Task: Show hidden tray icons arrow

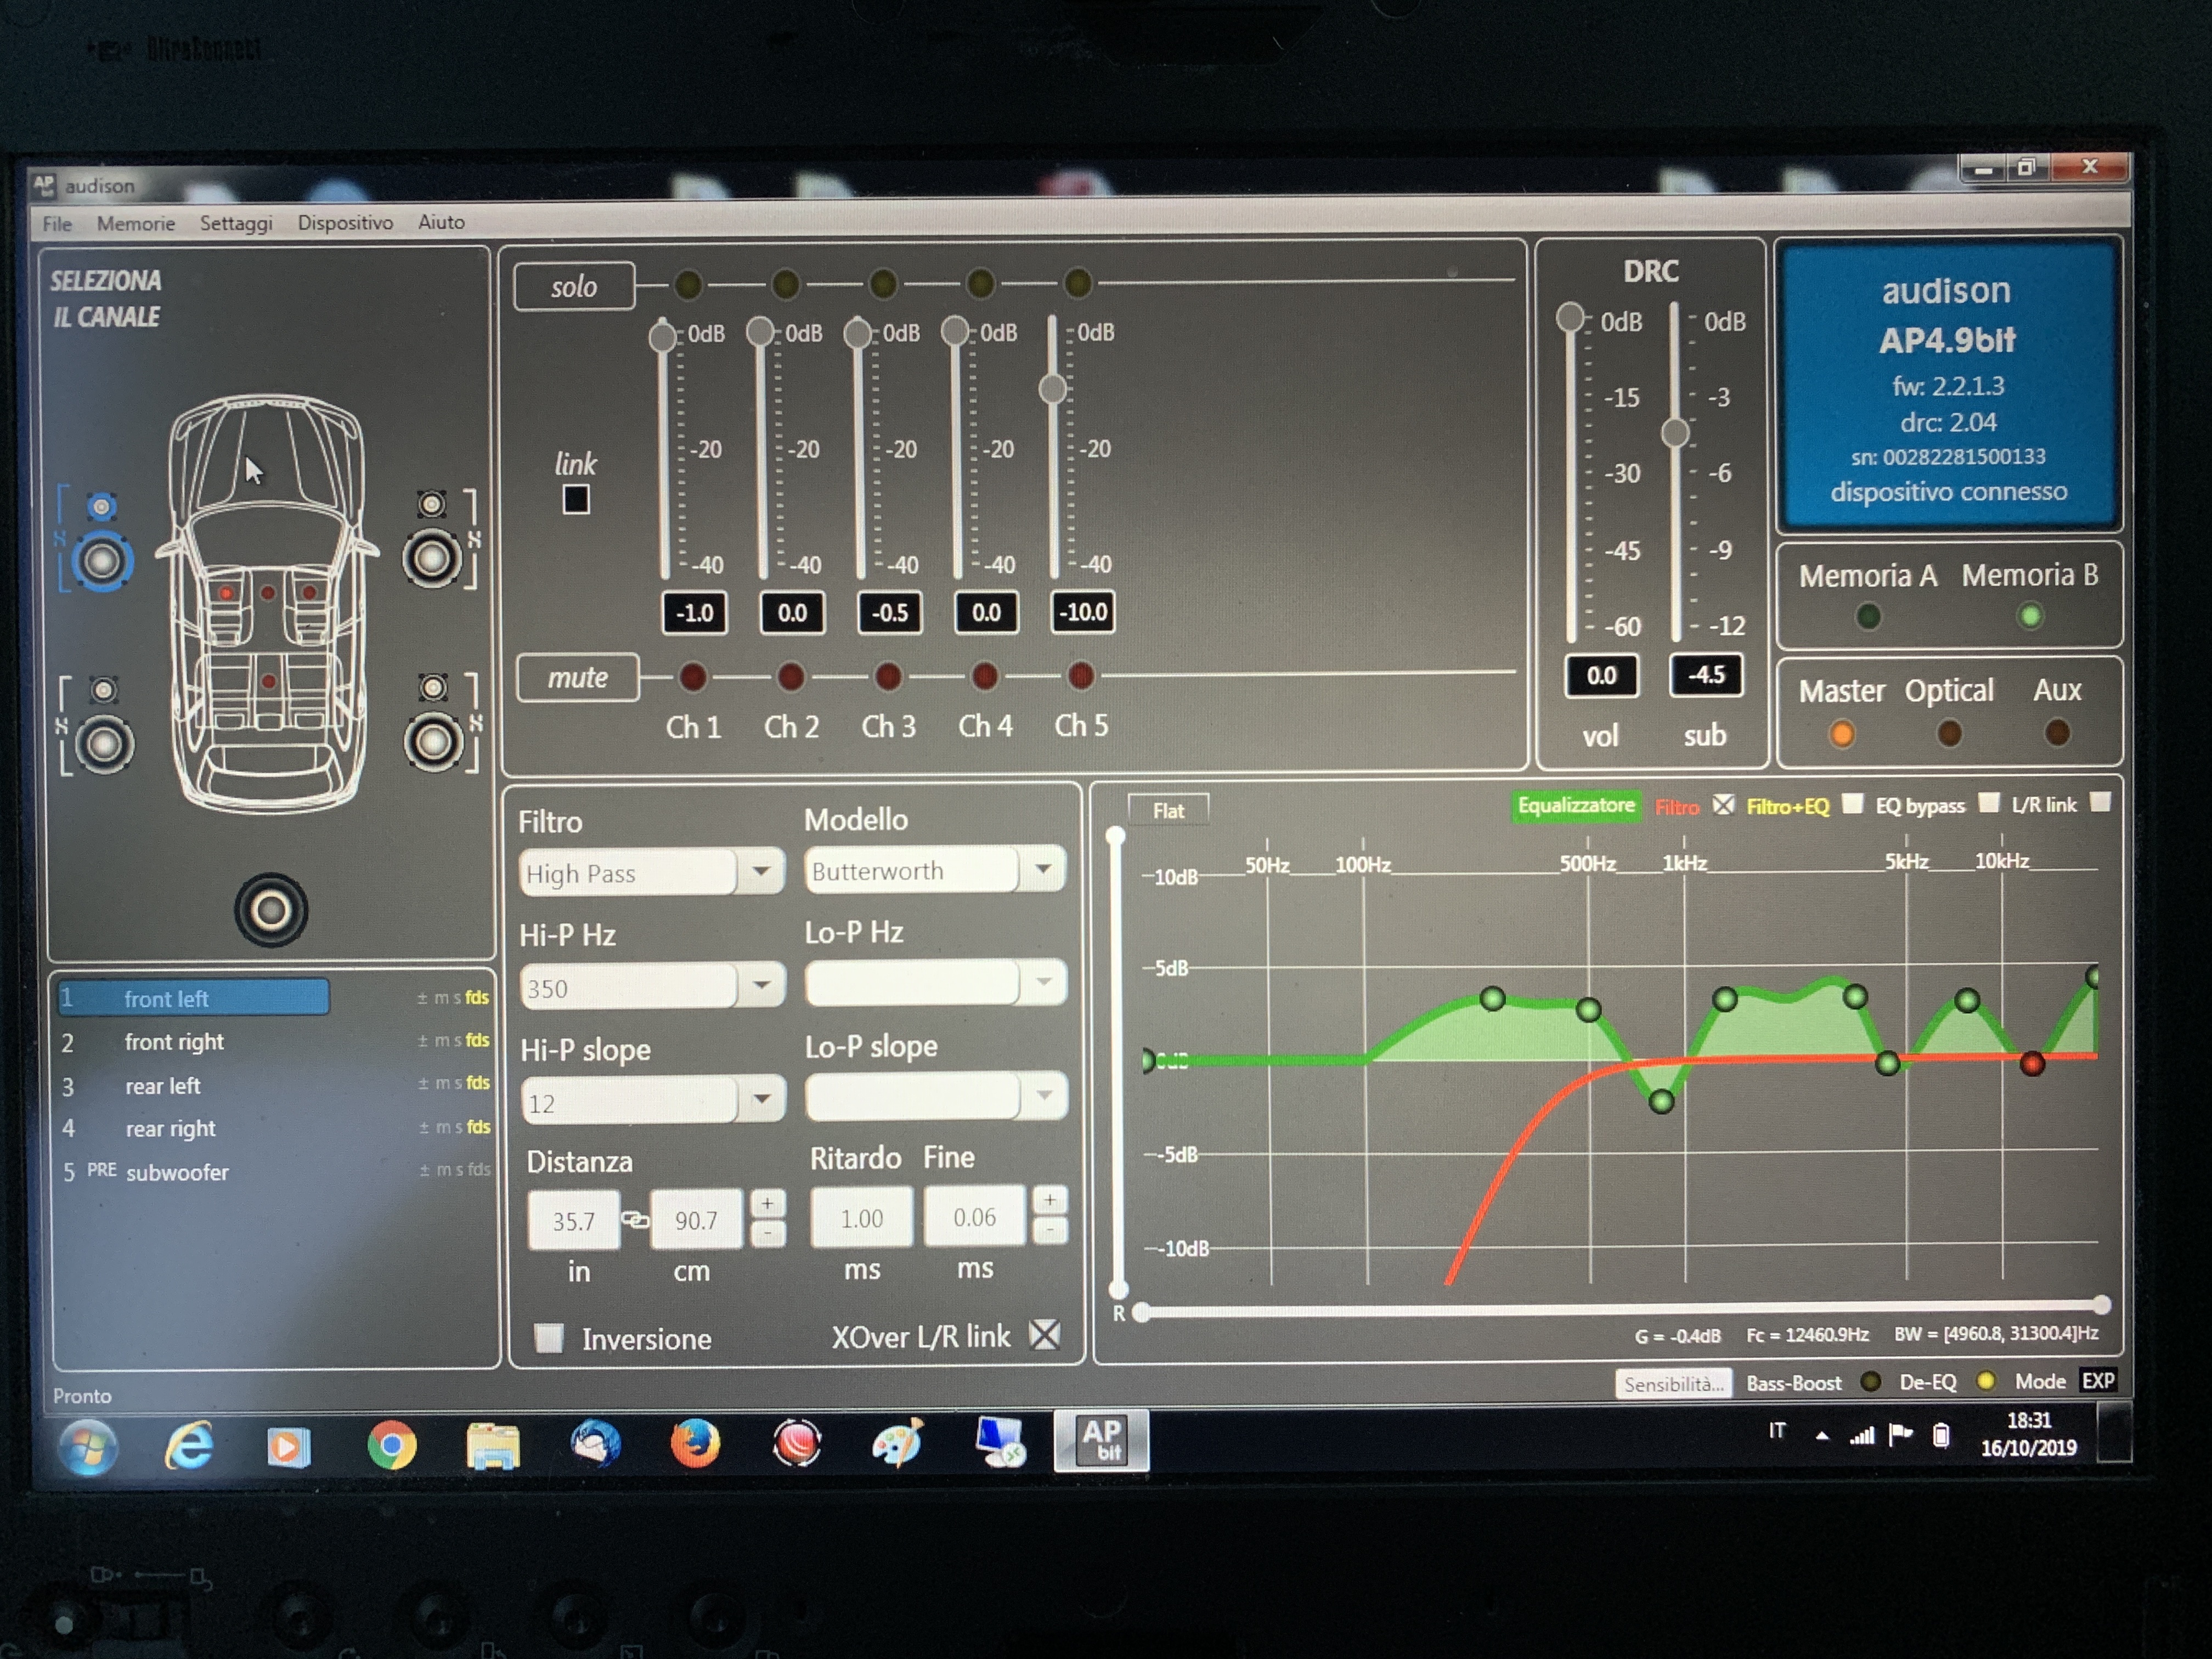Action: click(1822, 1436)
